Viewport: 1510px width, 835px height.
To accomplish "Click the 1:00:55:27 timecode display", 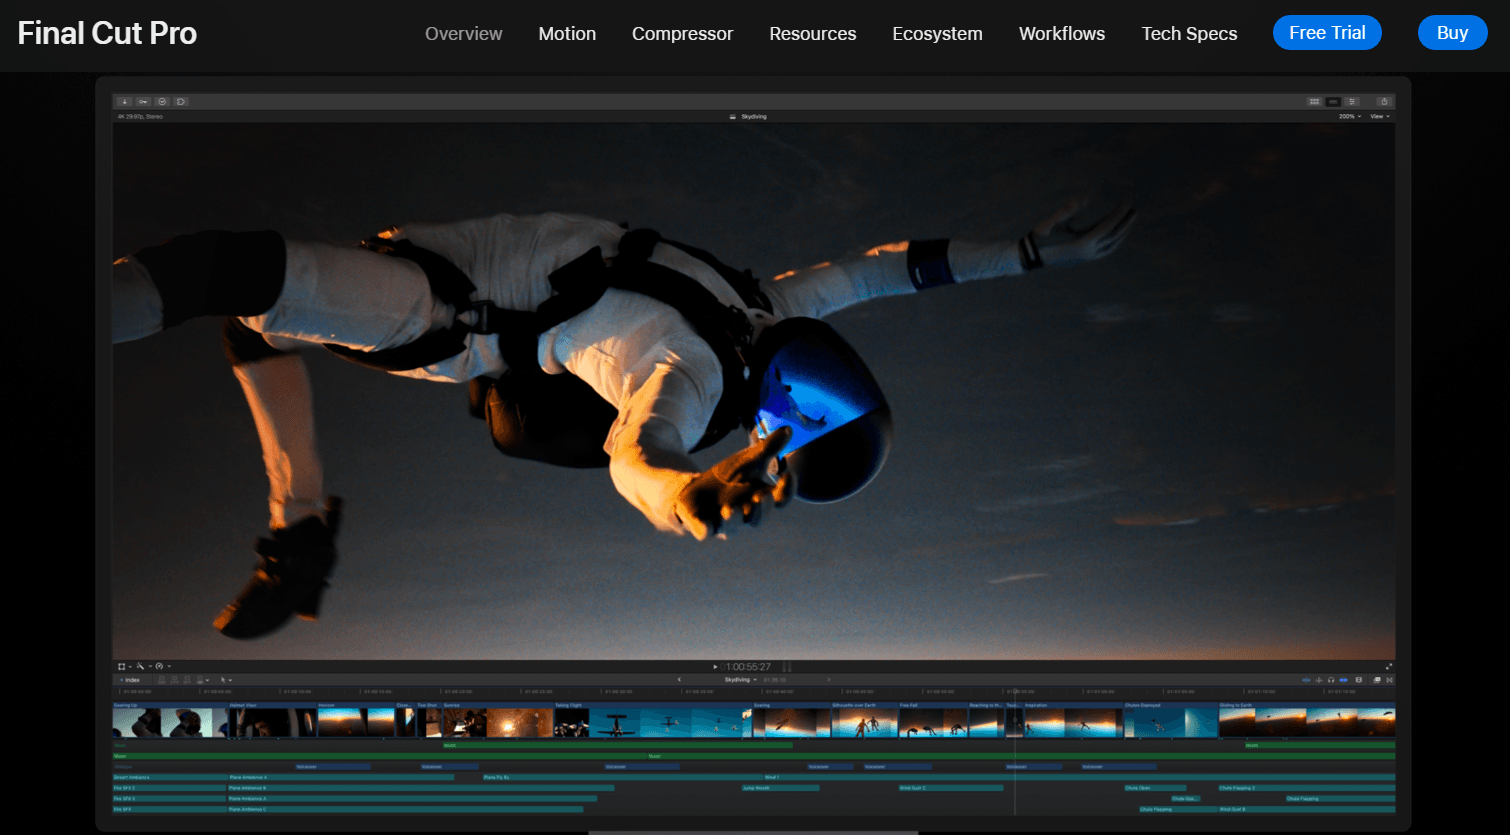I will pos(748,666).
